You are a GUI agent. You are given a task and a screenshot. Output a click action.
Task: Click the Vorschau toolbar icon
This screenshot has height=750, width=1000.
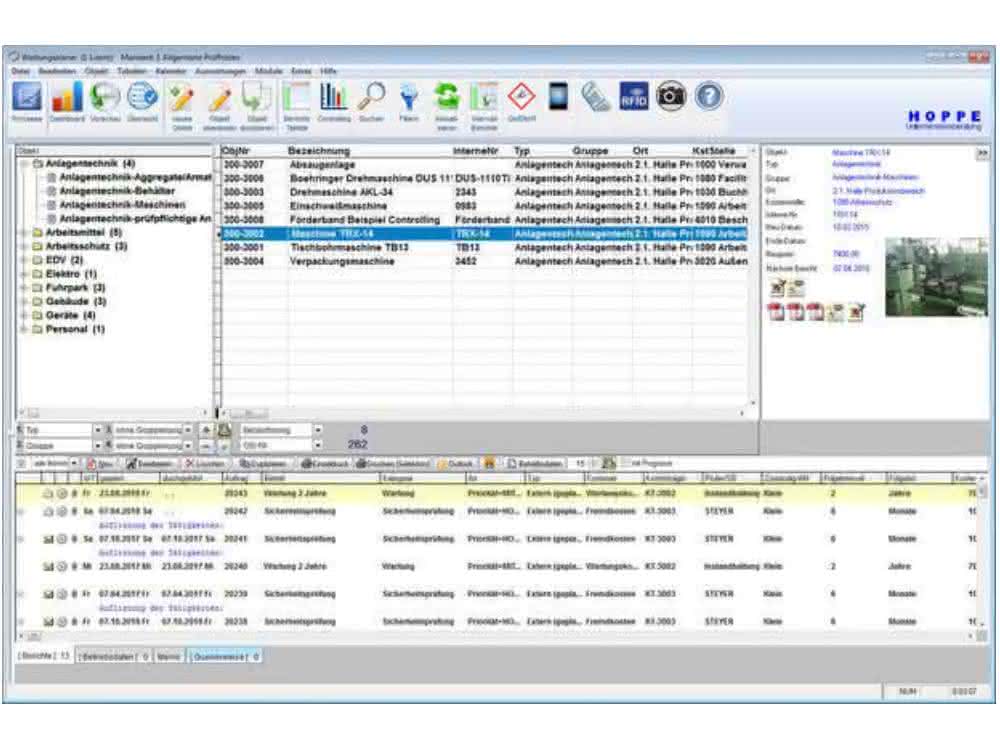105,97
